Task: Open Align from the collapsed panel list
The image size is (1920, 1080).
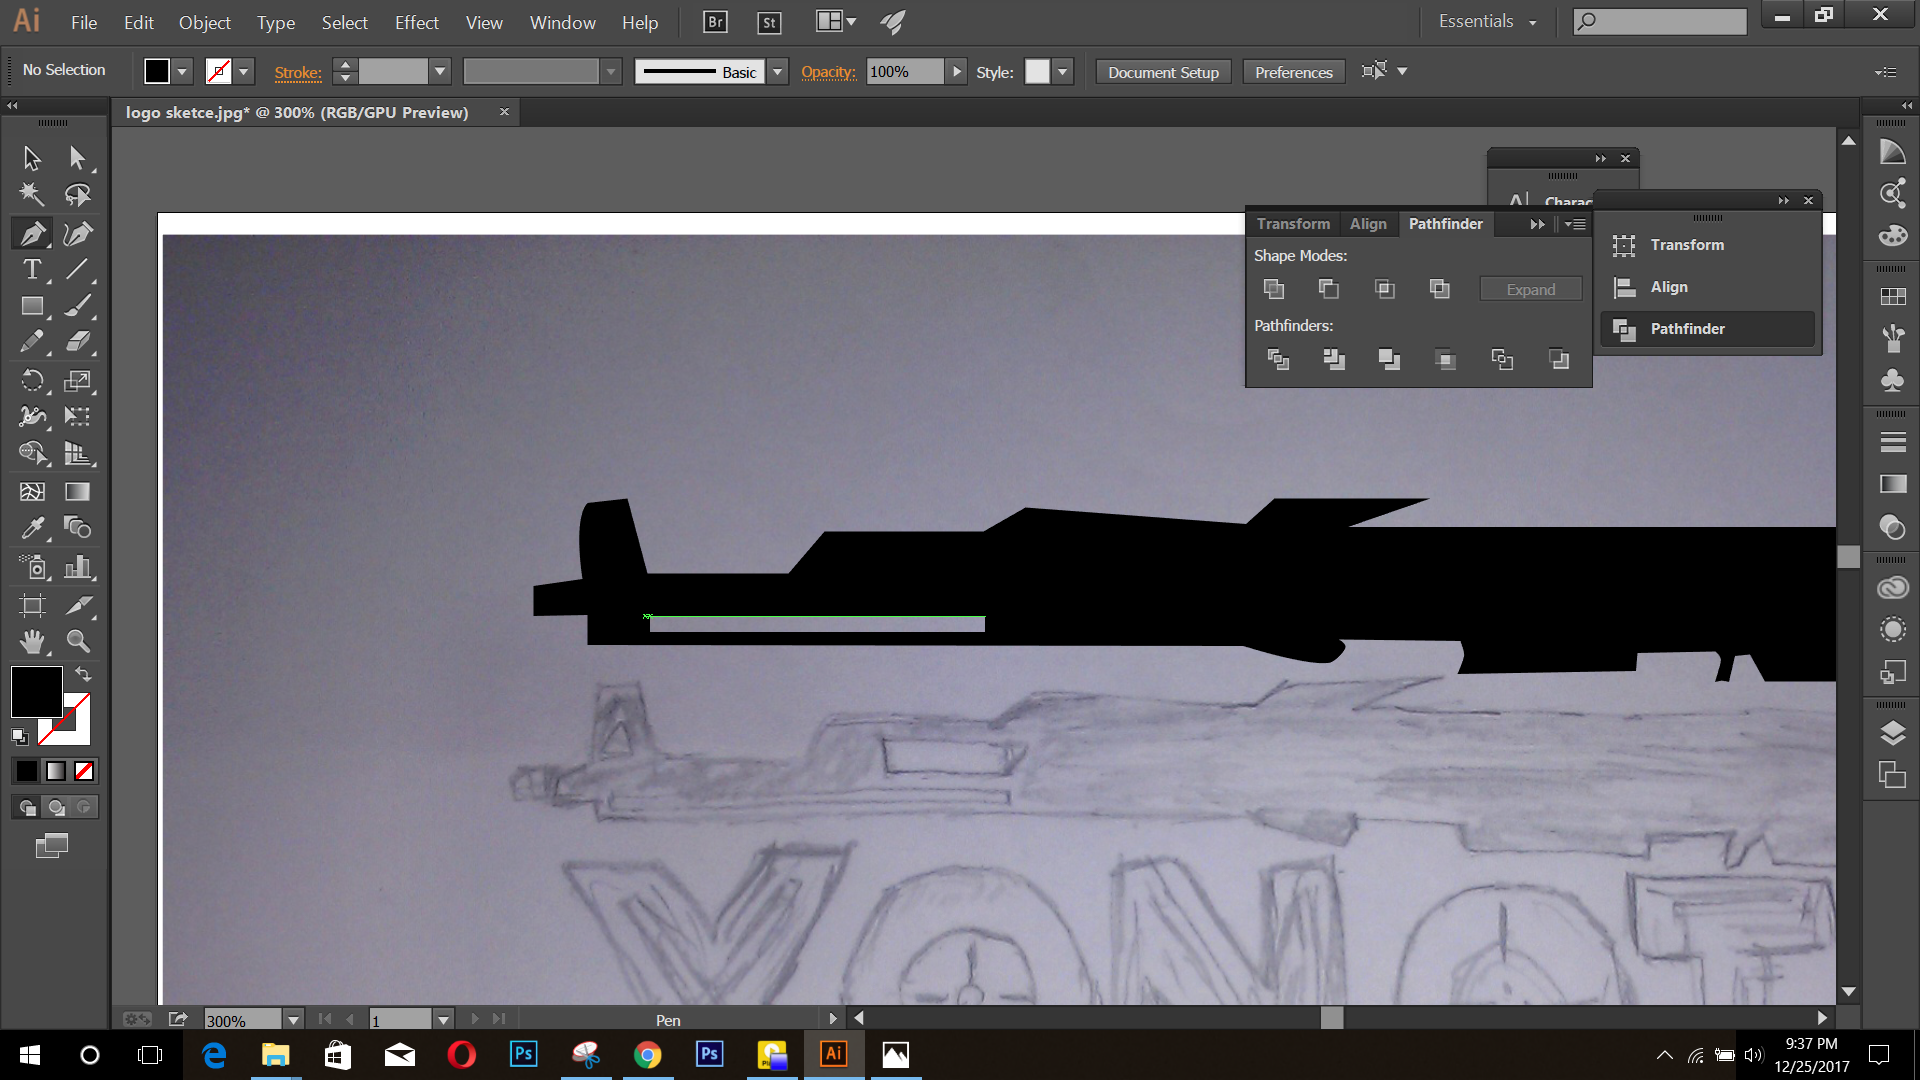Action: [x=1708, y=287]
